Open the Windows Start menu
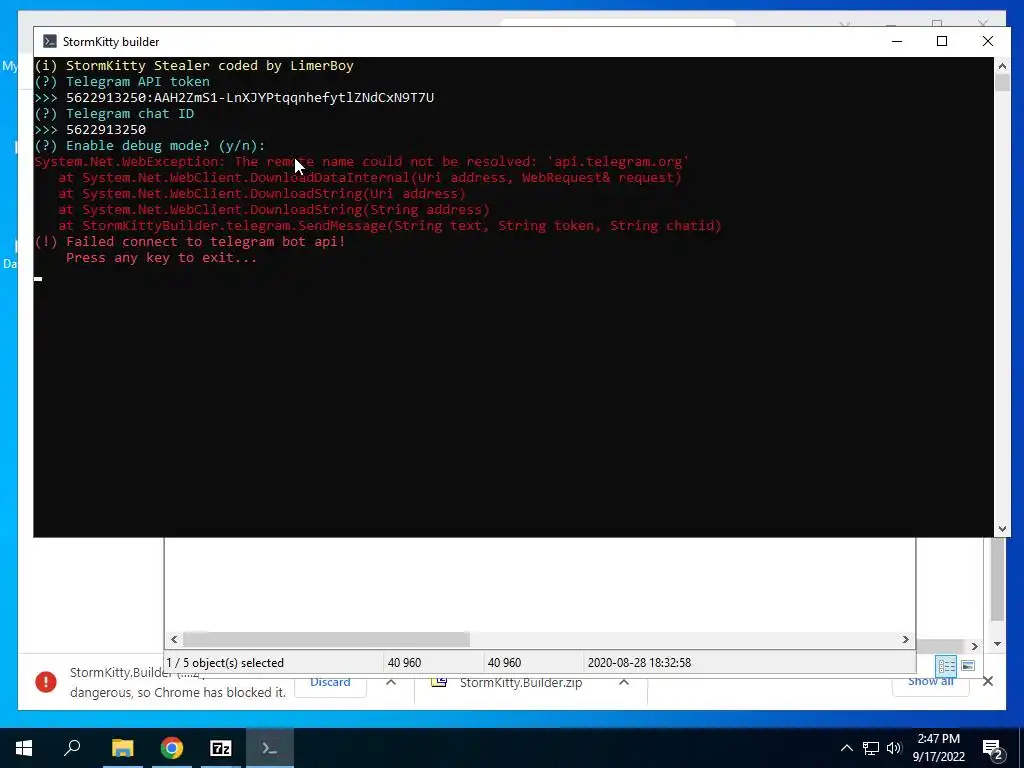 pyautogui.click(x=24, y=748)
